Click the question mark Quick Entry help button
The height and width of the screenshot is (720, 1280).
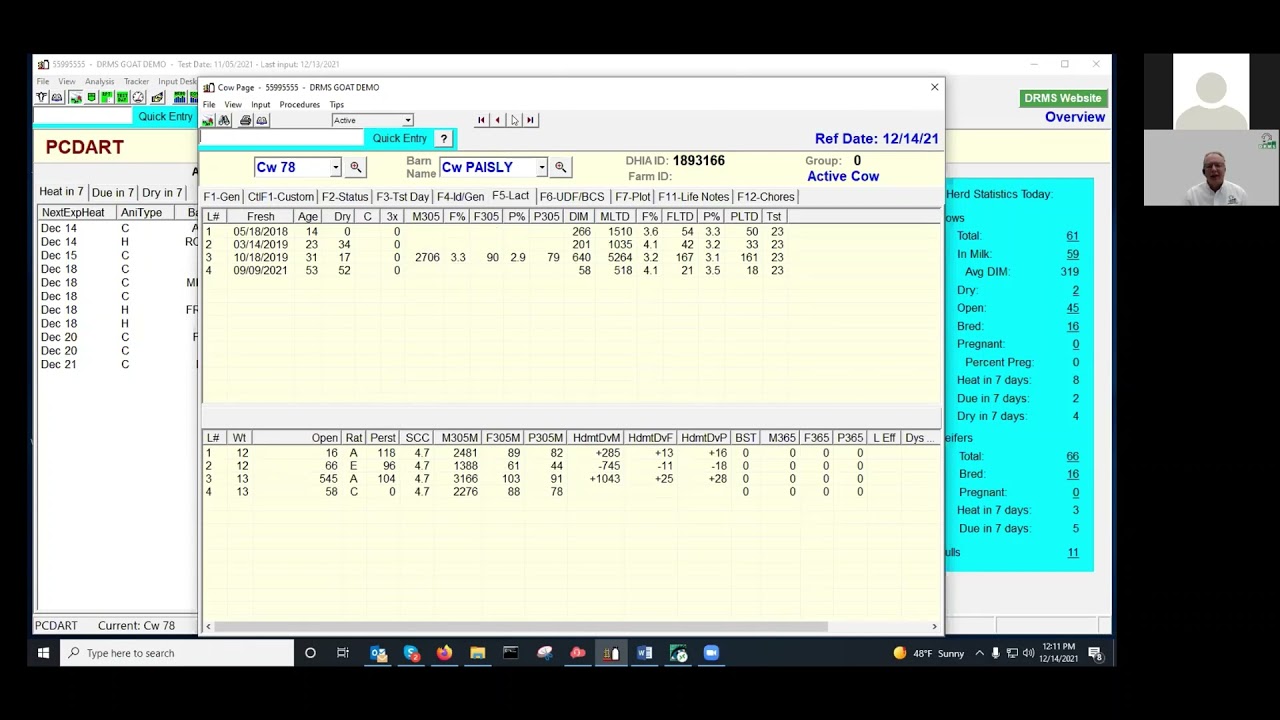[x=444, y=139]
